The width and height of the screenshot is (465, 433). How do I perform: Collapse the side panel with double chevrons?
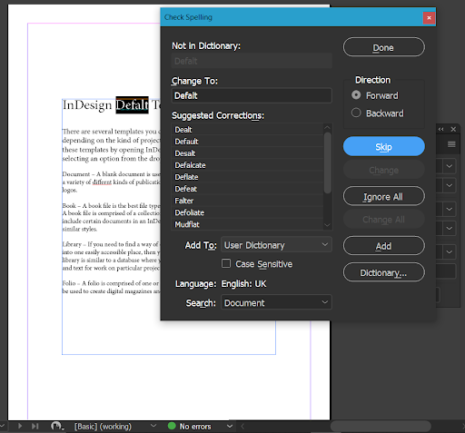tap(441, 129)
